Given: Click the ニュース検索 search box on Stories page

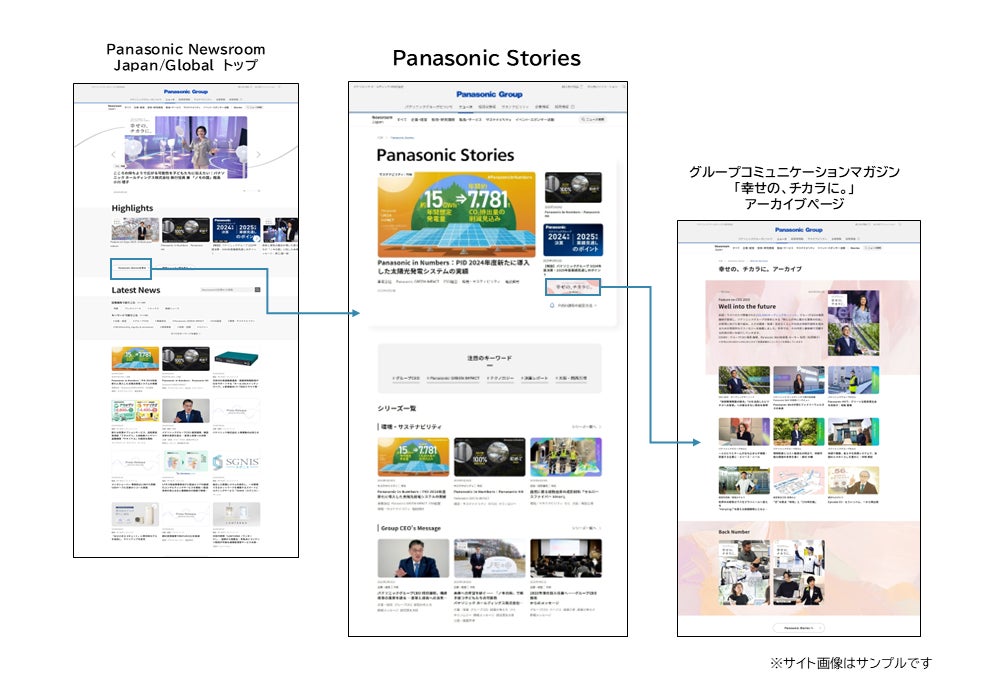Looking at the screenshot, I should (x=592, y=119).
